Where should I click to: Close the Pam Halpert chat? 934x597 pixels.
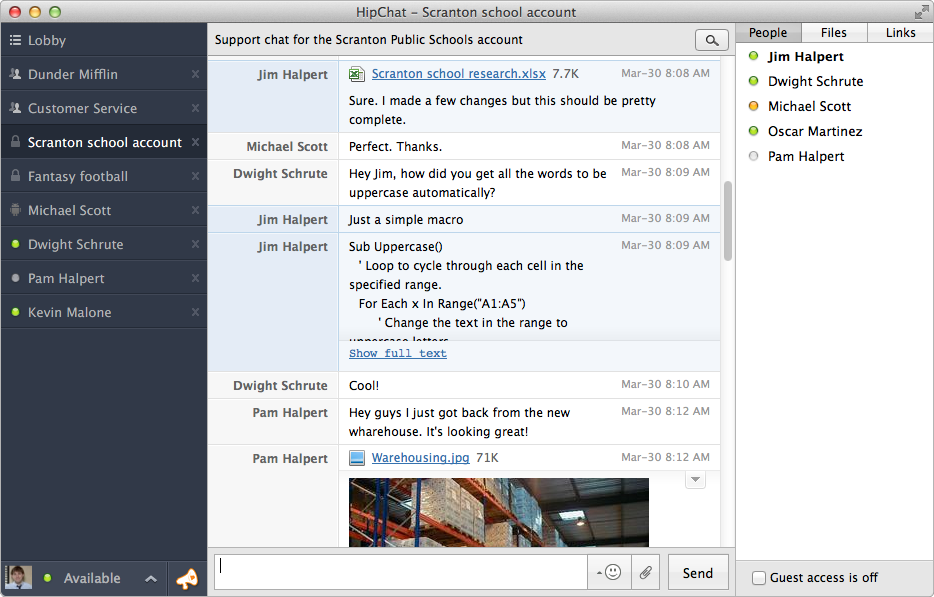click(x=195, y=278)
